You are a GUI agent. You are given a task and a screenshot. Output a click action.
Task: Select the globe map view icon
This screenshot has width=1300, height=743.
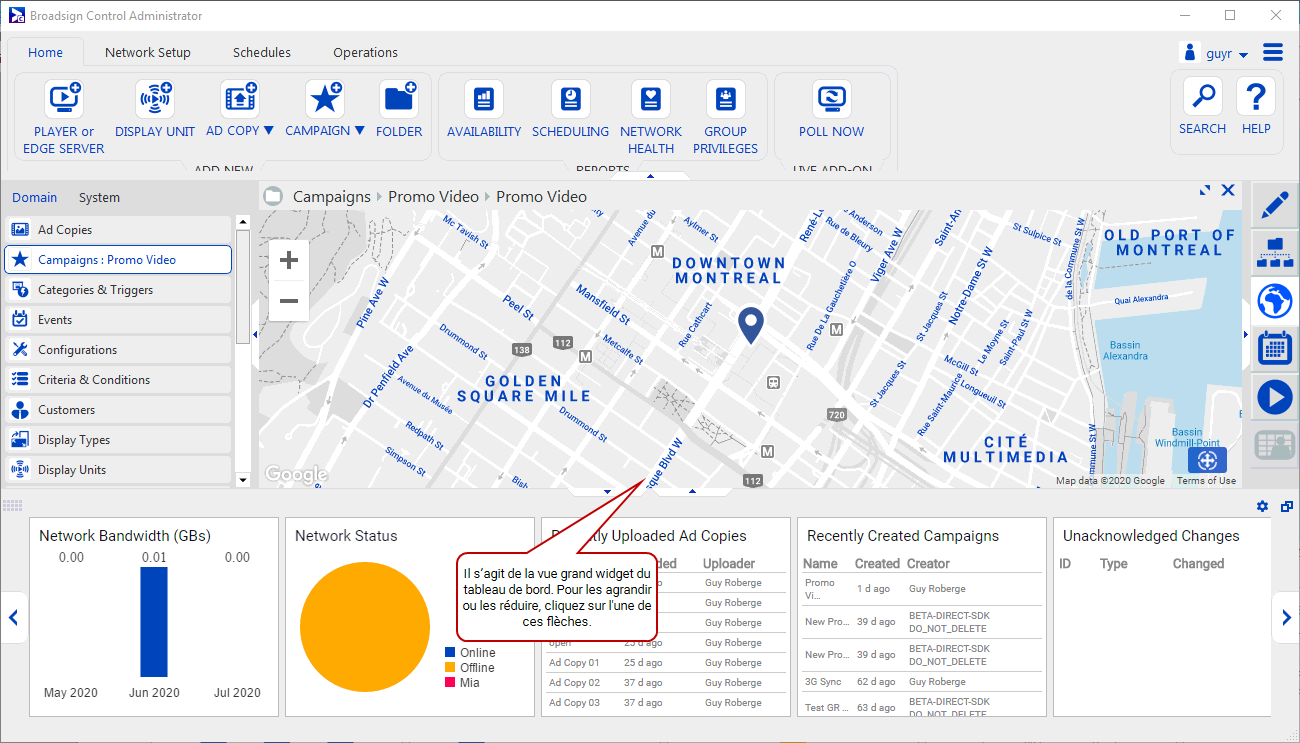(x=1274, y=299)
